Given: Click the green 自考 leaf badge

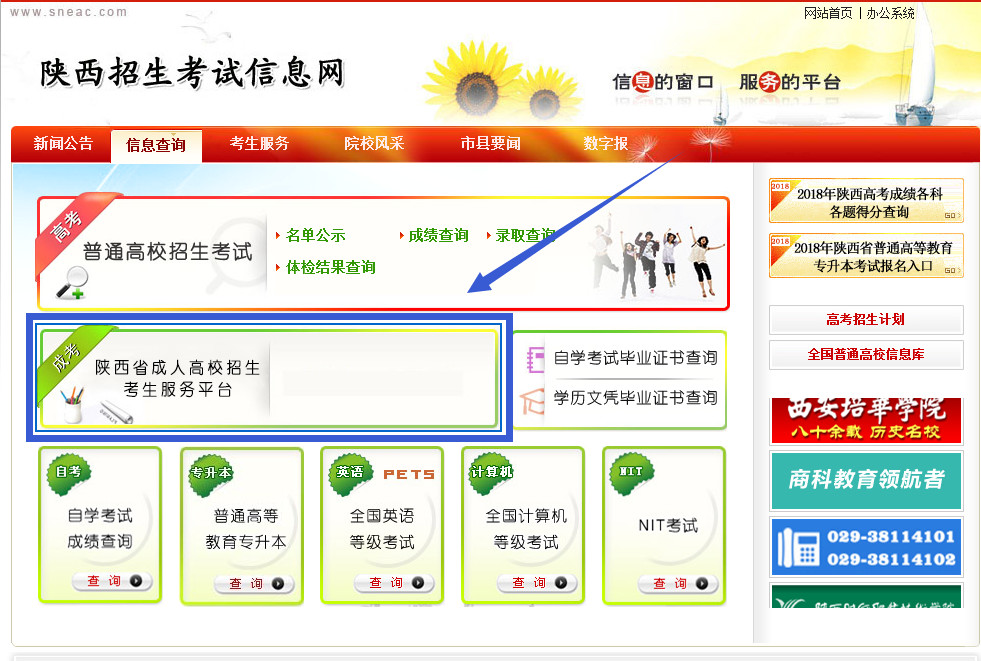Looking at the screenshot, I should [x=68, y=472].
